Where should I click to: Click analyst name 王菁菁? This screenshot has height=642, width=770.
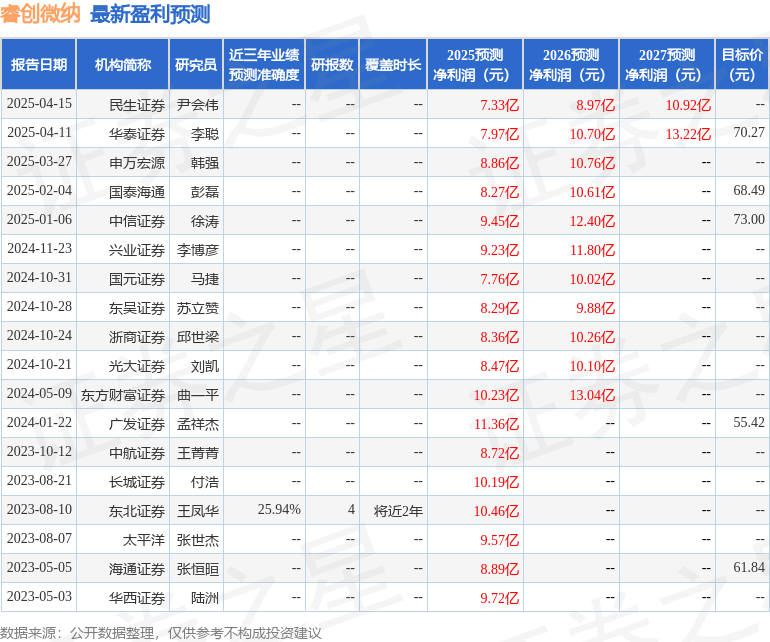pyautogui.click(x=197, y=453)
